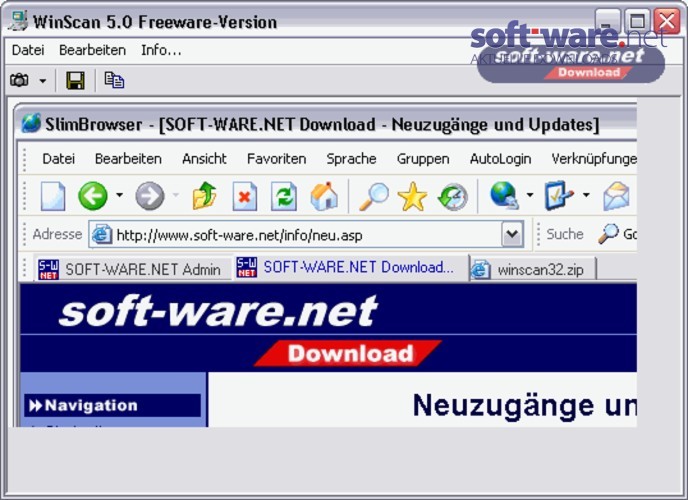Image resolution: width=688 pixels, height=500 pixels.
Task: Expand the address bar URL dropdown
Action: coord(512,235)
